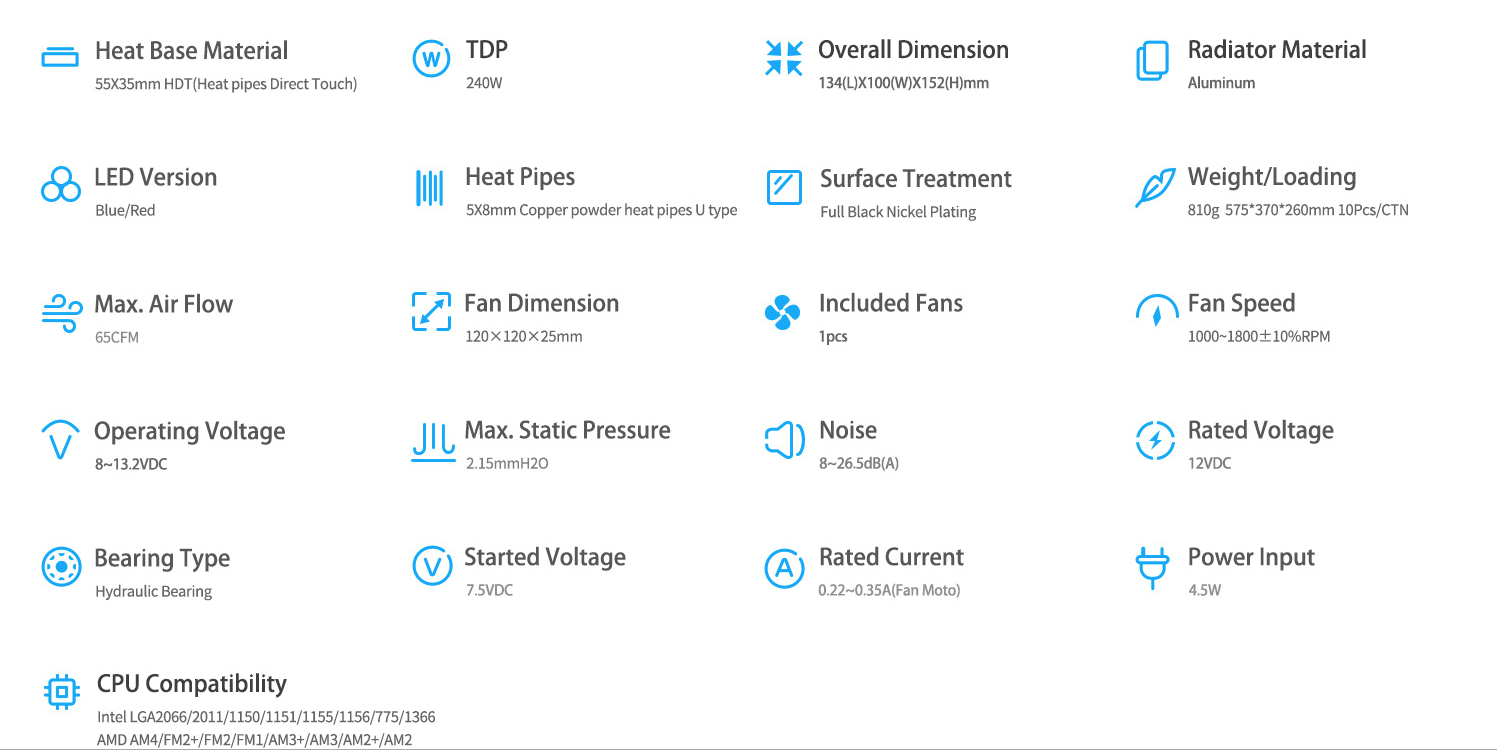The height and width of the screenshot is (750, 1497).
Task: Select the LED Version three-circles icon
Action: 61,185
